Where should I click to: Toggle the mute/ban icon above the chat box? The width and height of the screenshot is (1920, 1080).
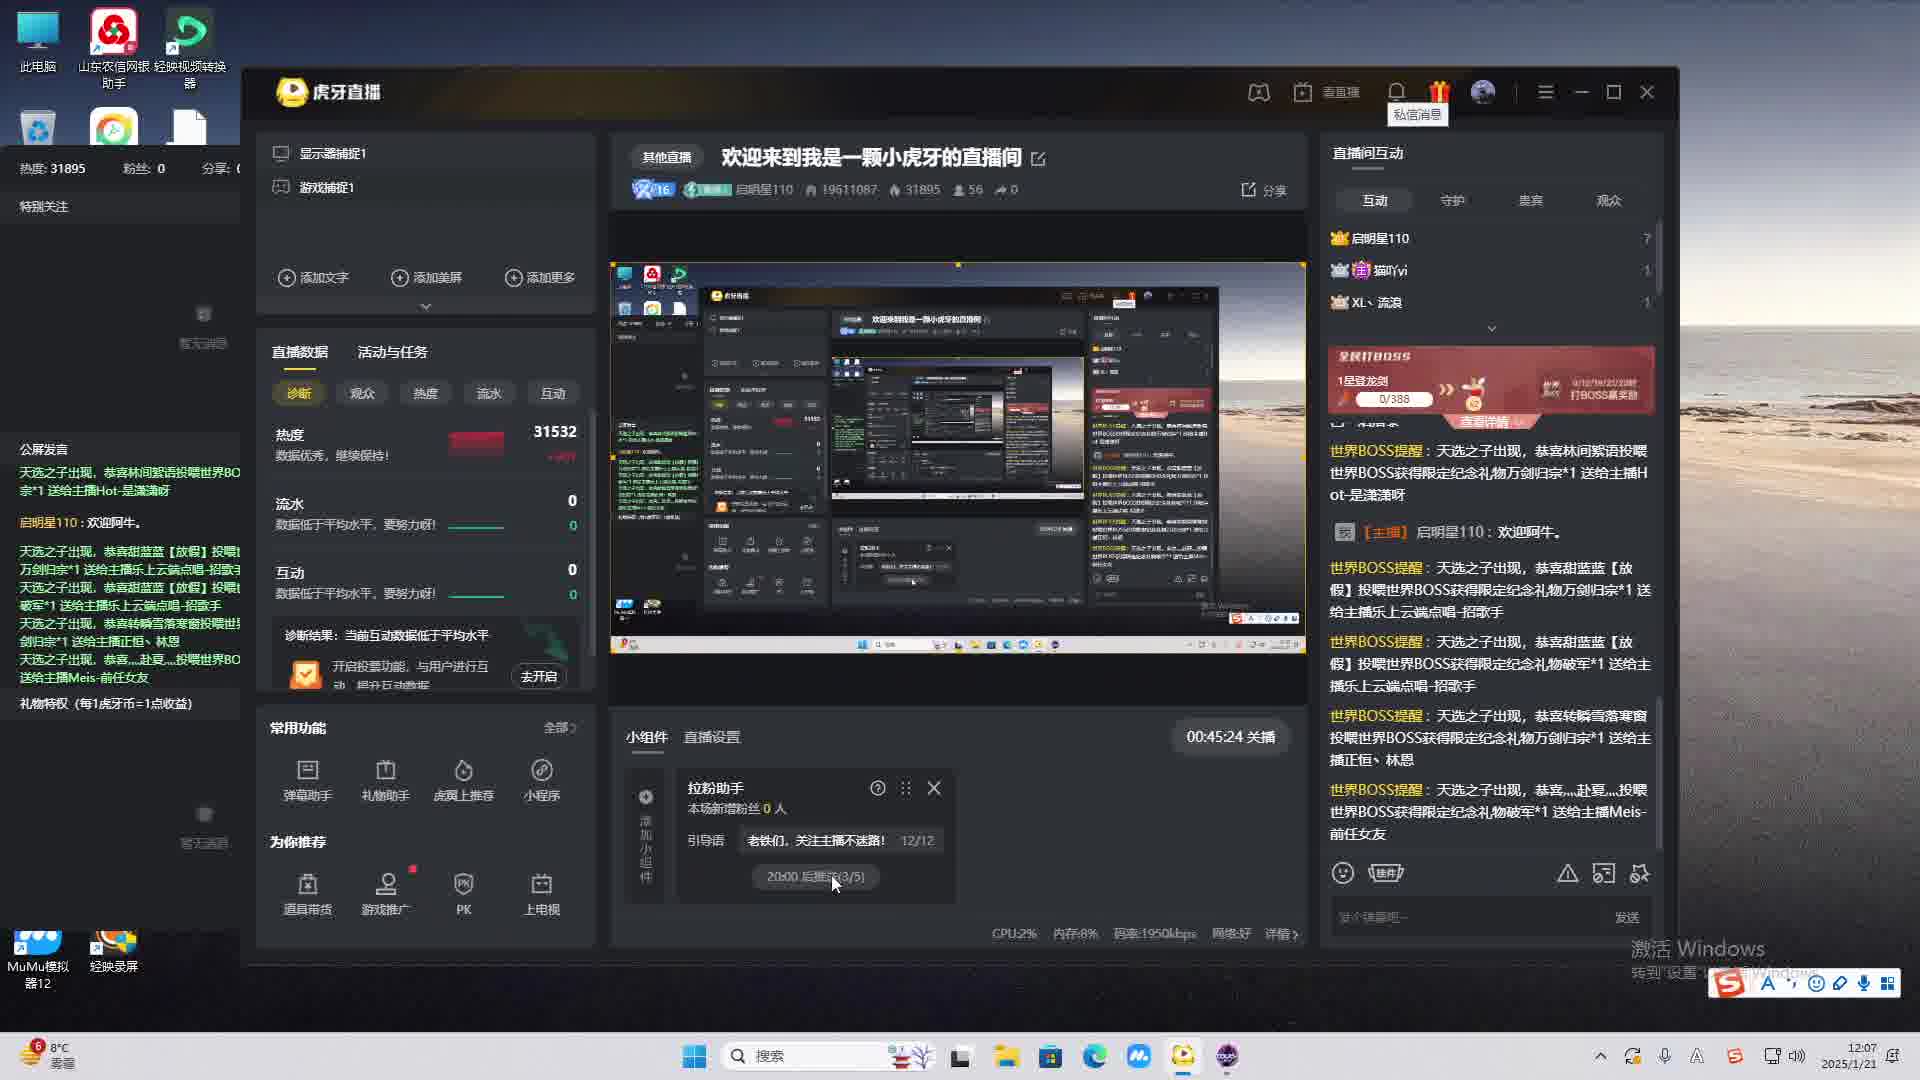click(1640, 873)
